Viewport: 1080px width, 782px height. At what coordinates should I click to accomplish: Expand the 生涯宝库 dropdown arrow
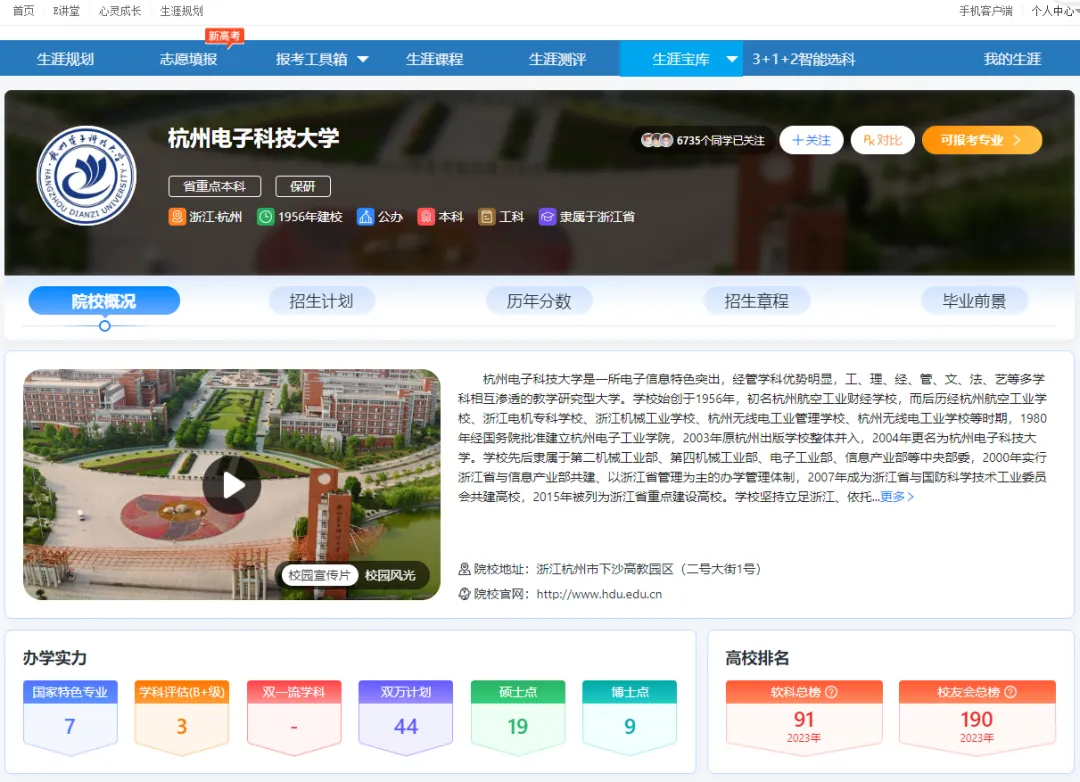(x=732, y=59)
